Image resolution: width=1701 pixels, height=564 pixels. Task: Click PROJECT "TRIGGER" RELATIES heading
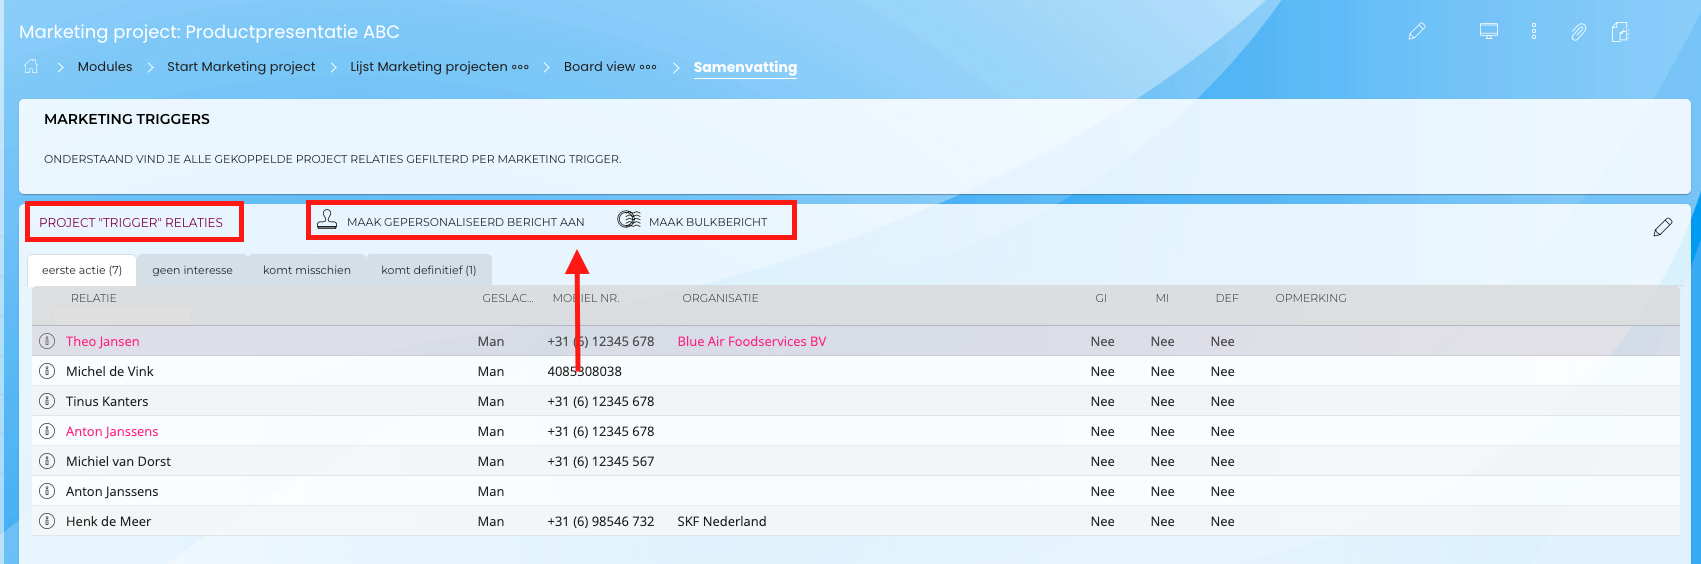(131, 222)
